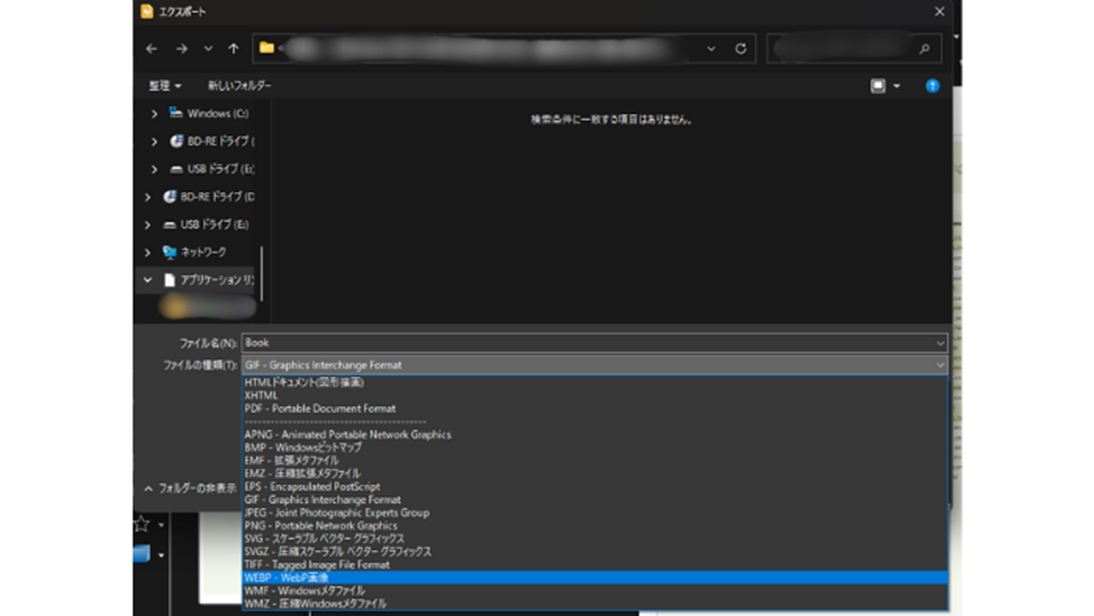Screen dimensions: 1094x616
Task: Go up one folder level
Action: pyautogui.click(x=233, y=48)
